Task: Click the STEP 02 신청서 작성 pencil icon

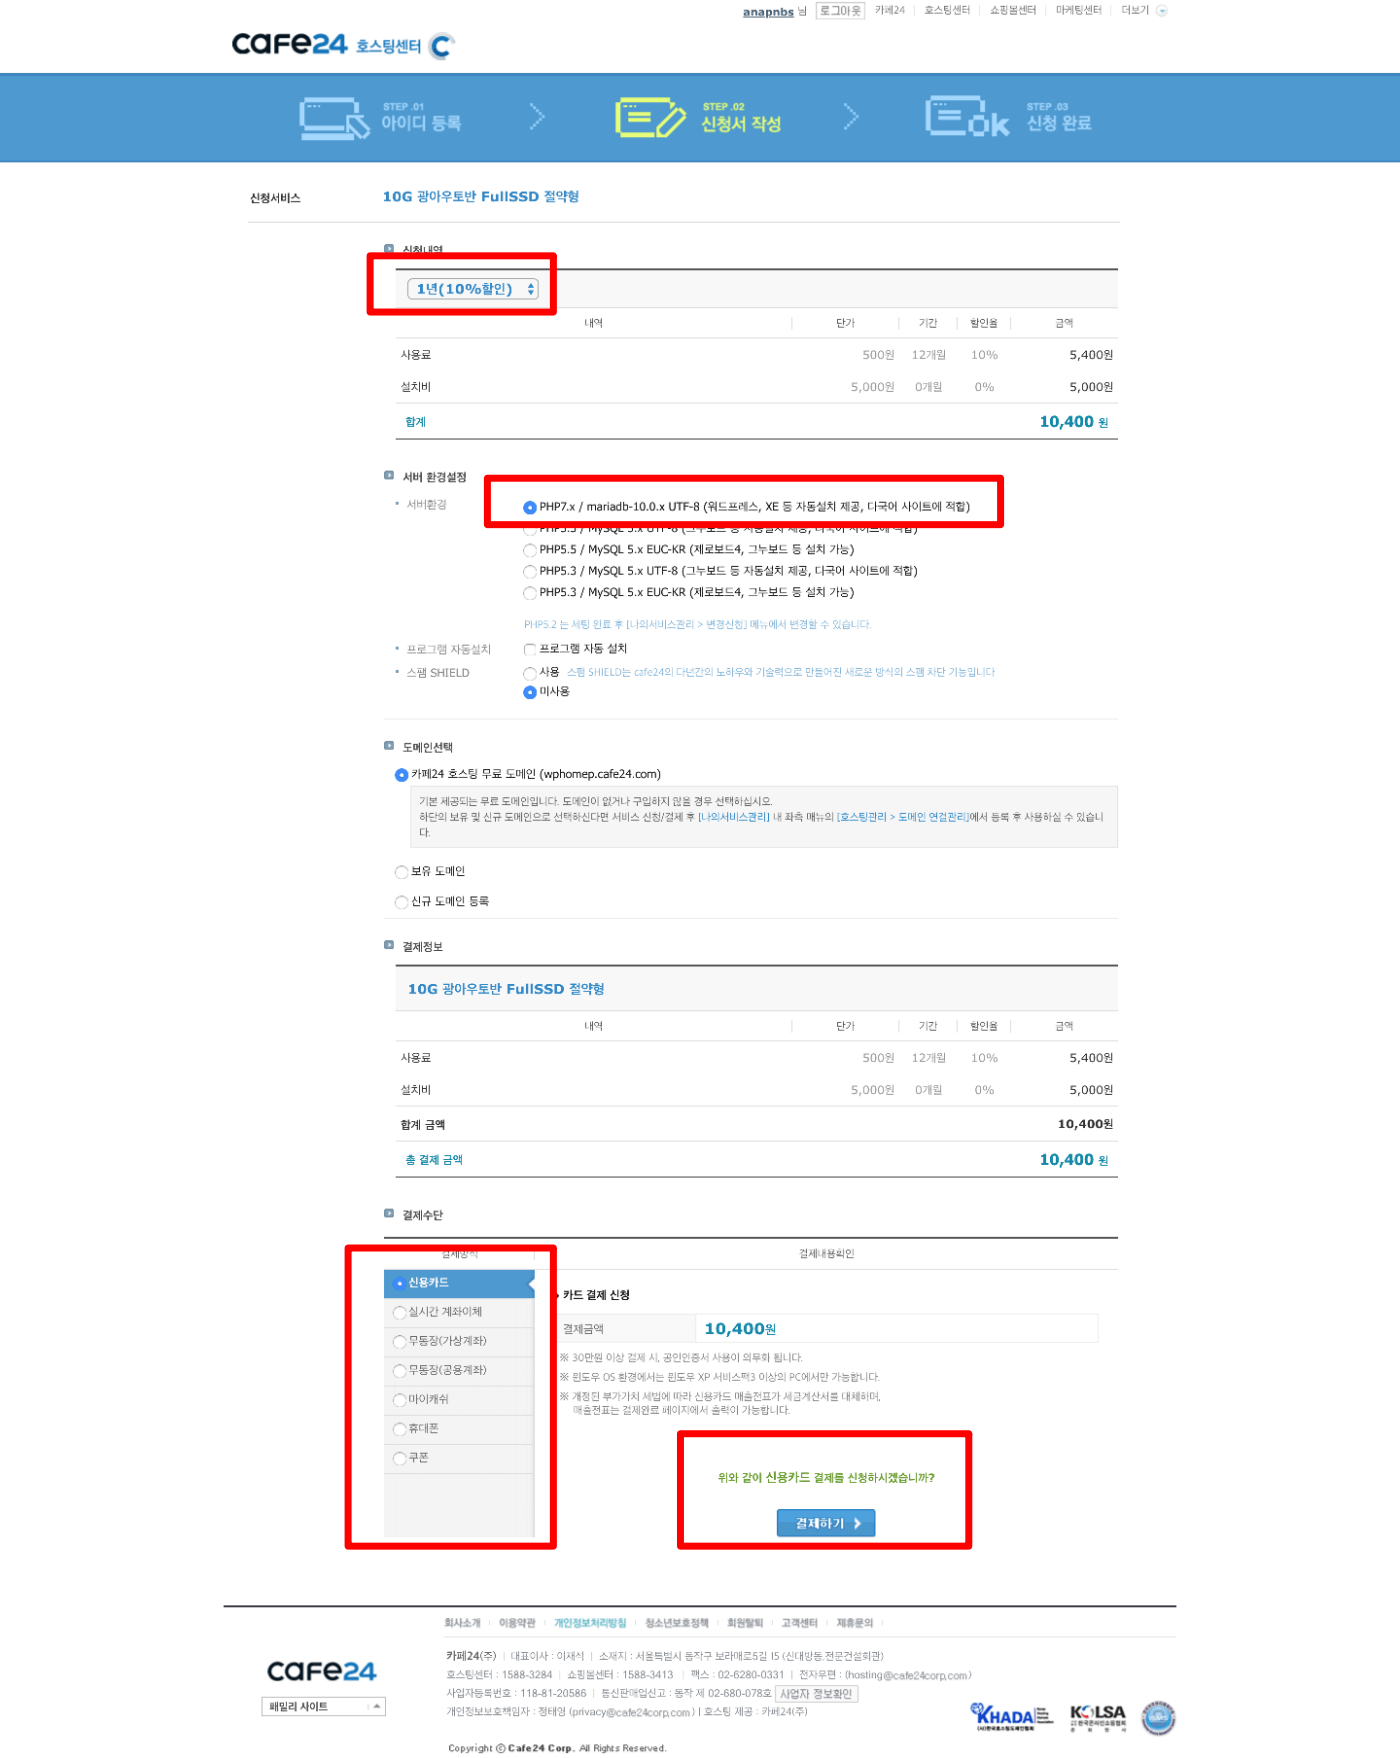Action: click(650, 117)
